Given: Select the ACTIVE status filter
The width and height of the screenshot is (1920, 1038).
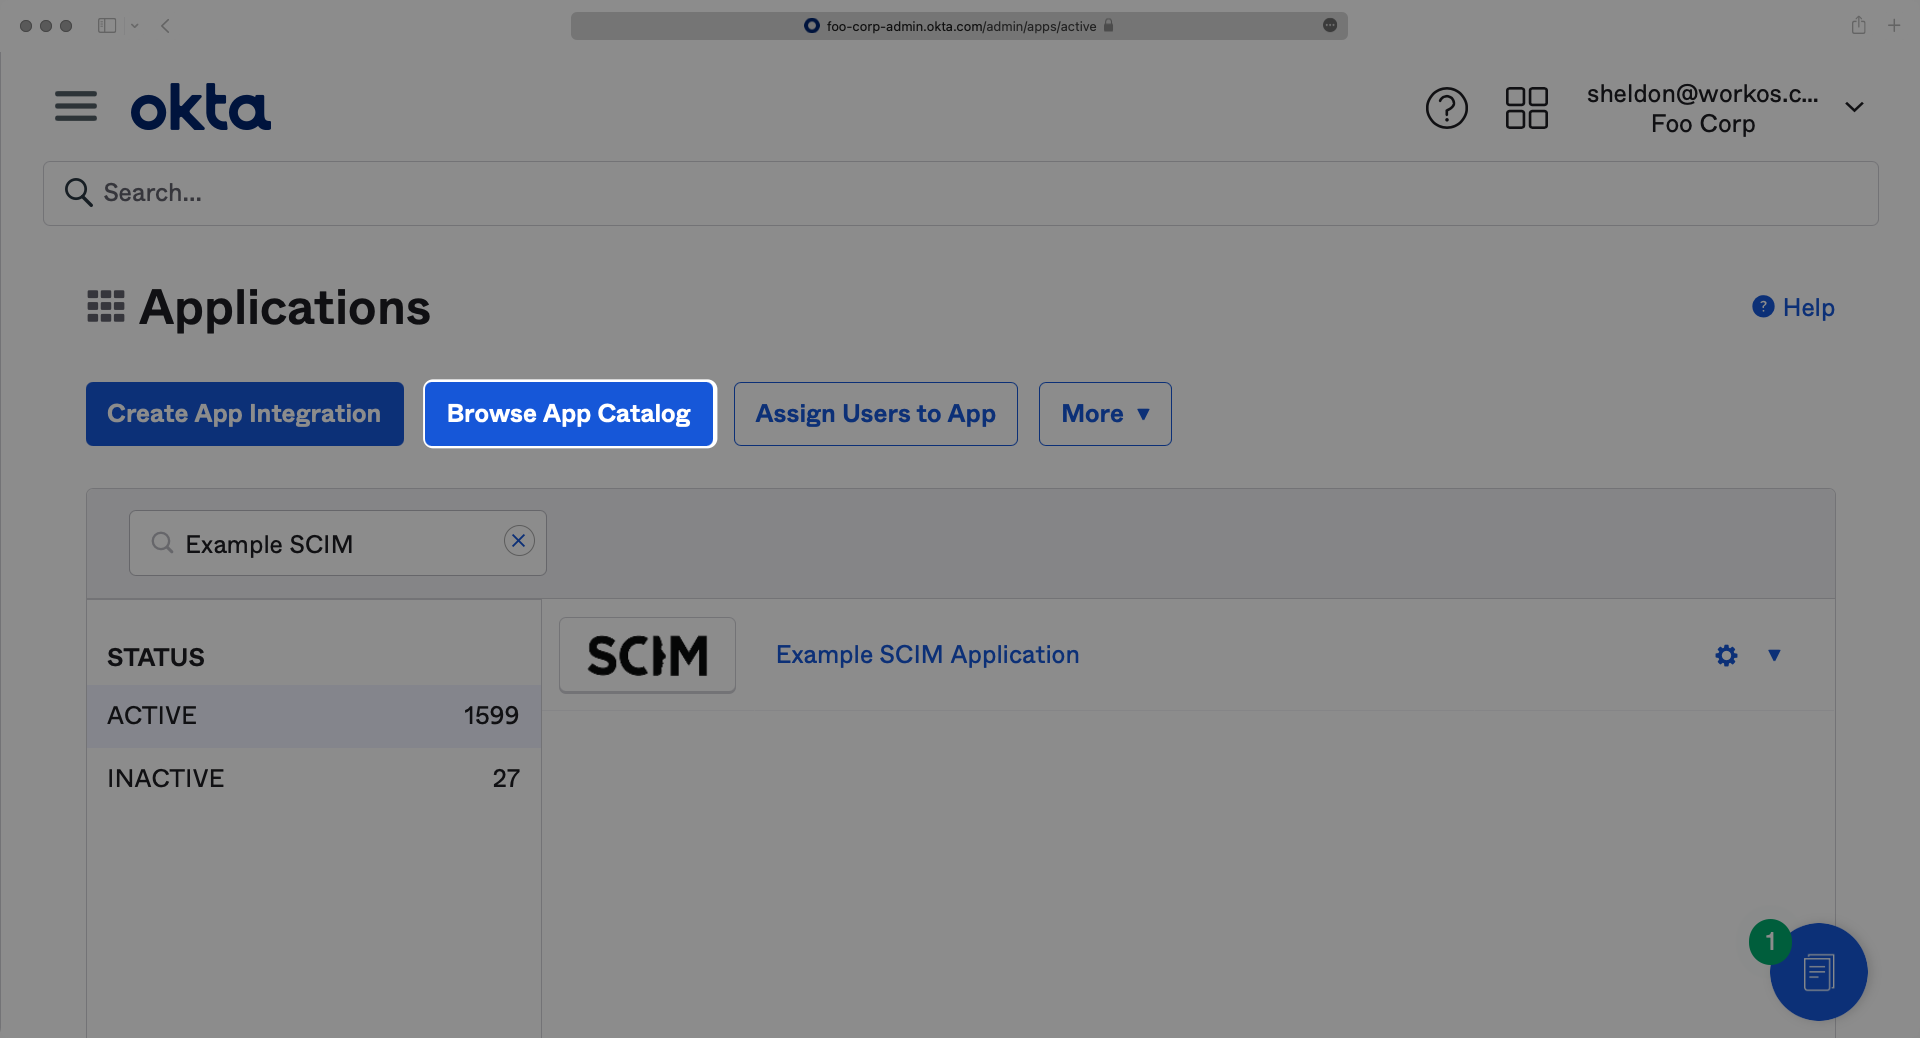Looking at the screenshot, I should coord(313,716).
